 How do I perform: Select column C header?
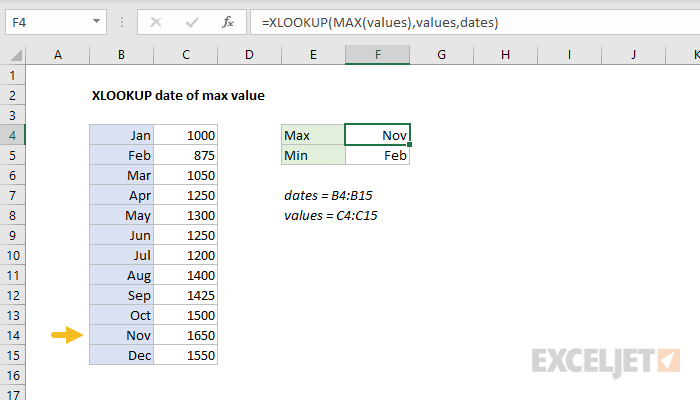tap(186, 55)
